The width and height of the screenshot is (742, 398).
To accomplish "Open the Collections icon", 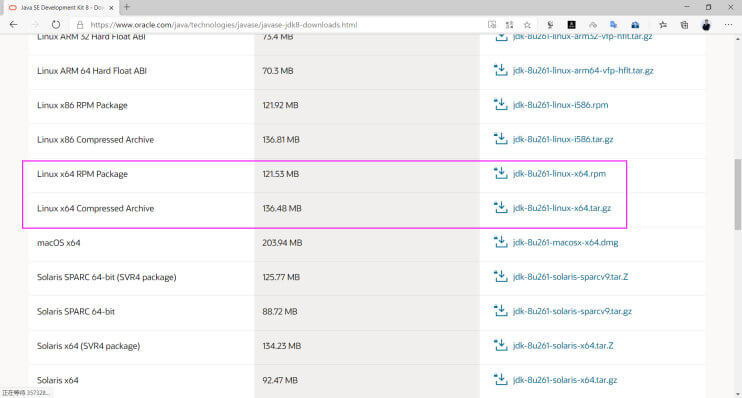I will pyautogui.click(x=684, y=25).
